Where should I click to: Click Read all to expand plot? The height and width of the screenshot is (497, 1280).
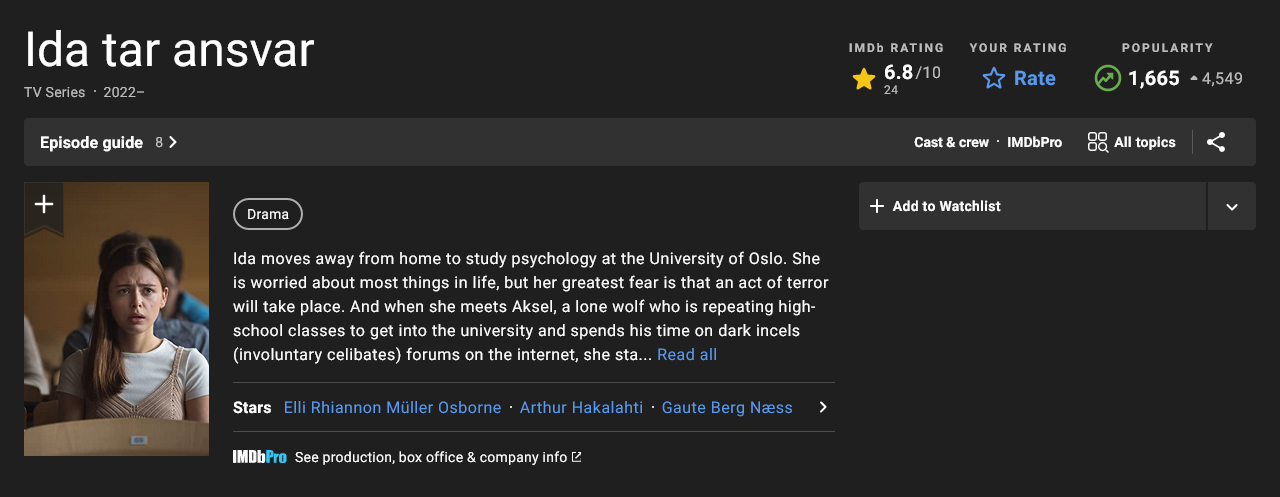687,355
